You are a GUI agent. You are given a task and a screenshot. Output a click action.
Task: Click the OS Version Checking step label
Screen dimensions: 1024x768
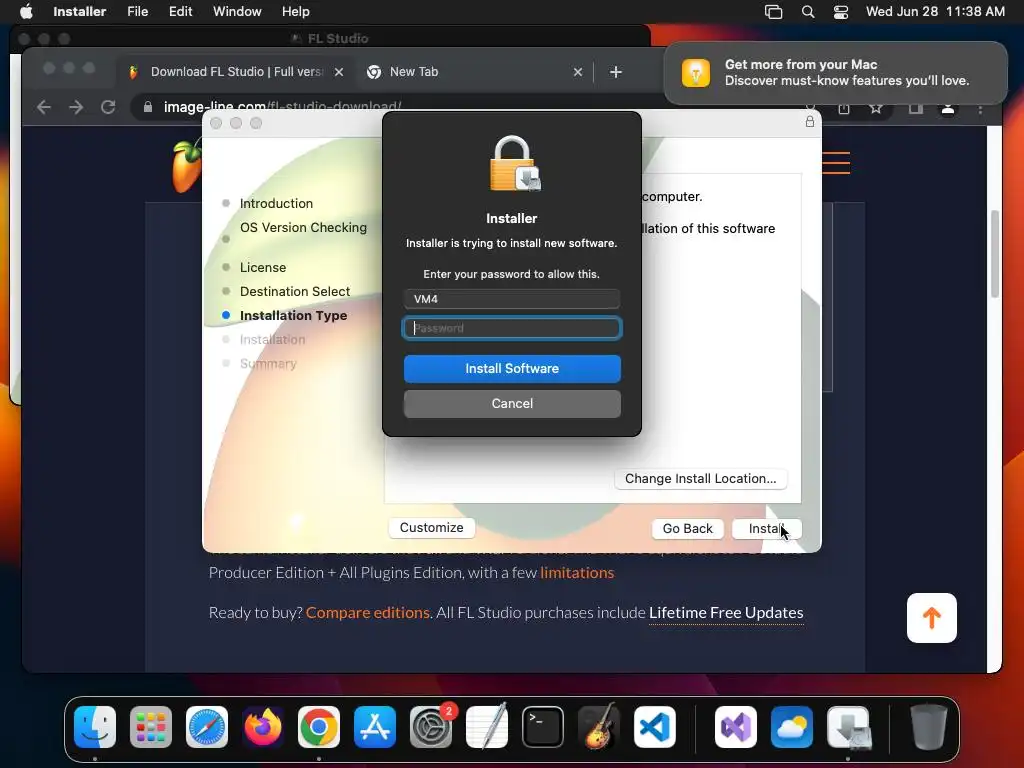303,227
